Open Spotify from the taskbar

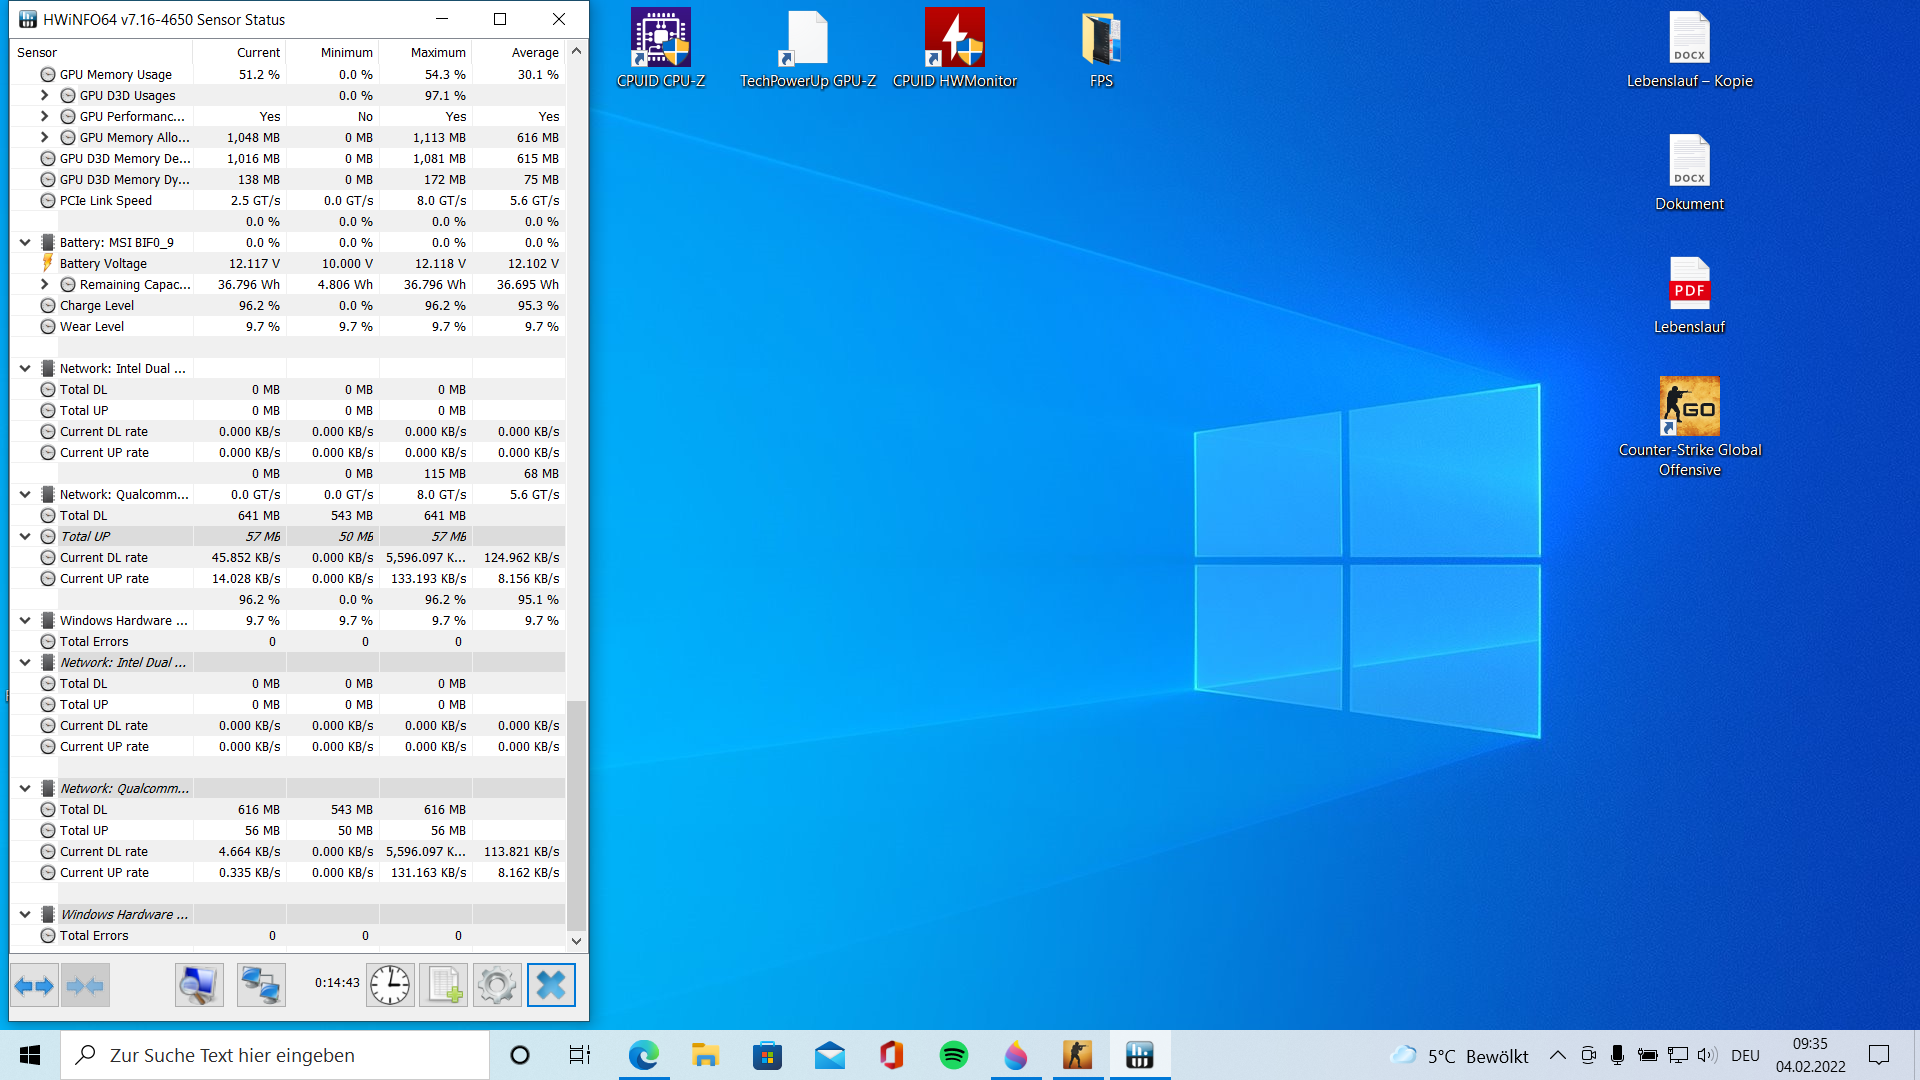tap(953, 1055)
